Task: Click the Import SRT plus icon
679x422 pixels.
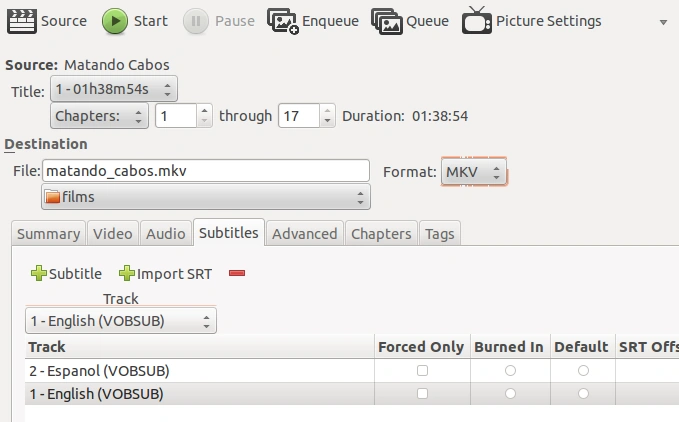Action: point(127,274)
